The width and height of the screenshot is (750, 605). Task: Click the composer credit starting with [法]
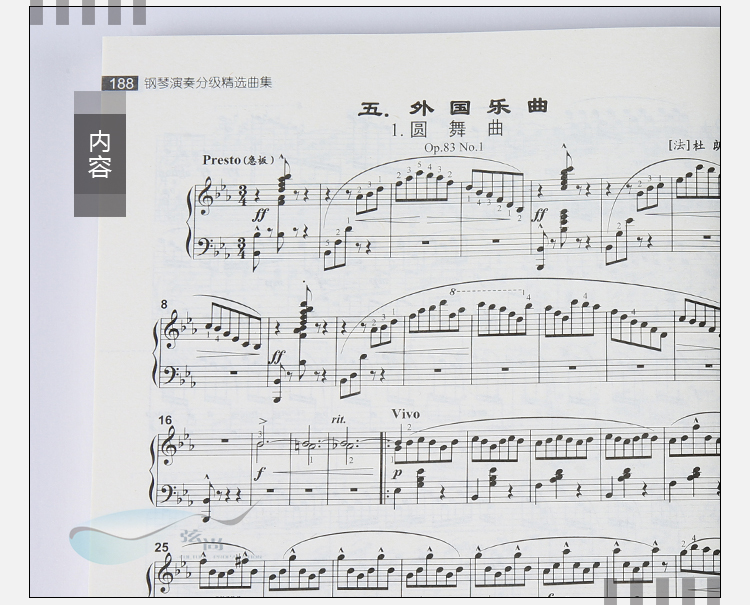click(695, 145)
